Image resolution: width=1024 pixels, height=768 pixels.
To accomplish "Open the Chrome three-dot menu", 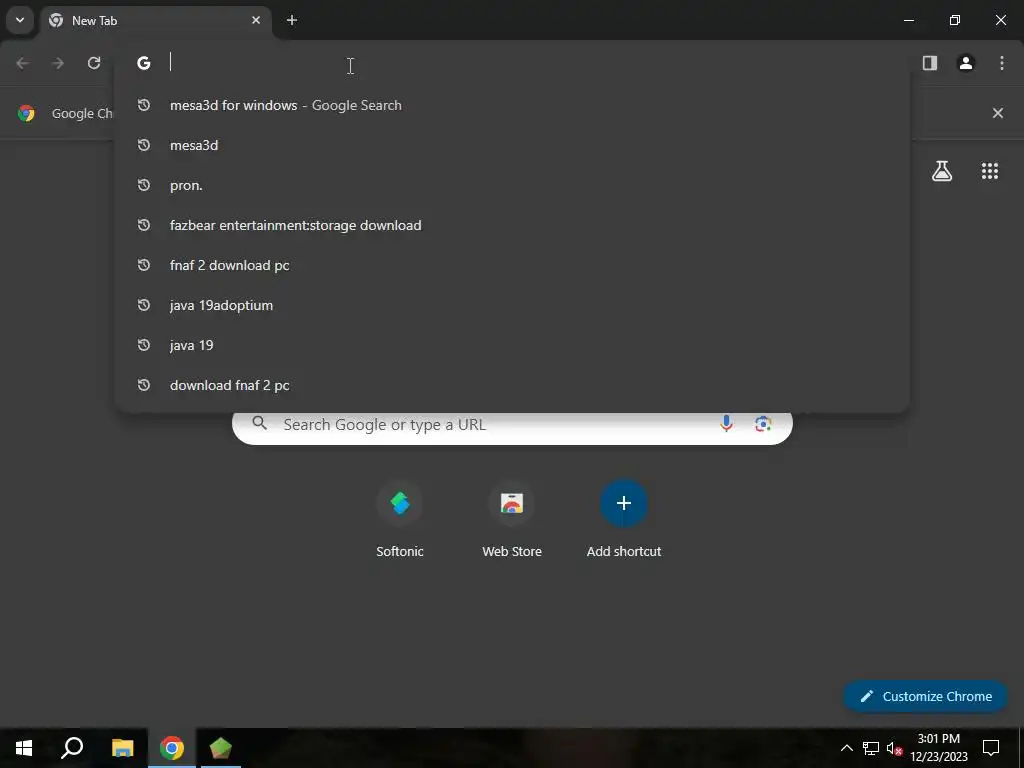I will point(1002,63).
